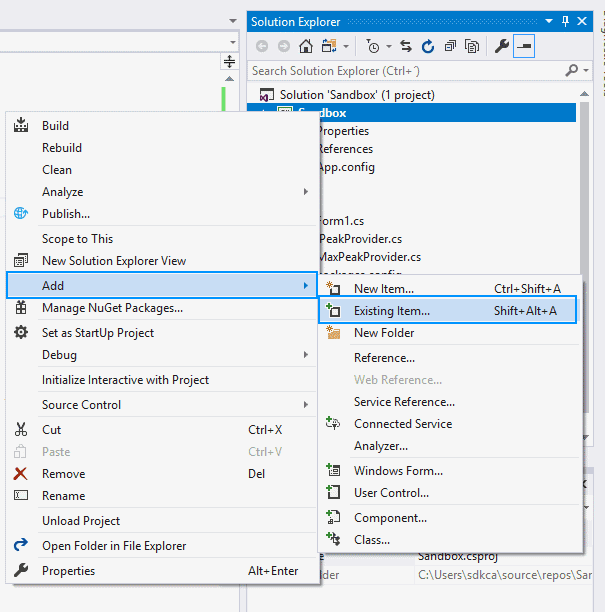Click the Collapse All icon

(x=450, y=46)
